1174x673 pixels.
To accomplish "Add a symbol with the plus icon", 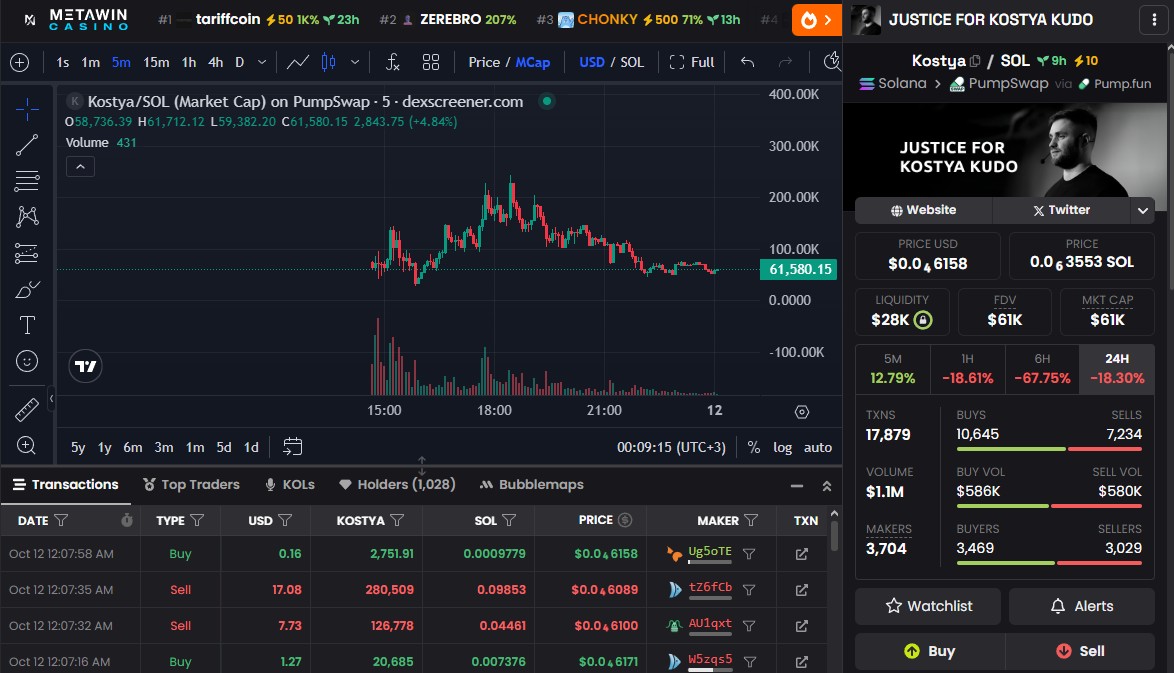I will click(19, 62).
